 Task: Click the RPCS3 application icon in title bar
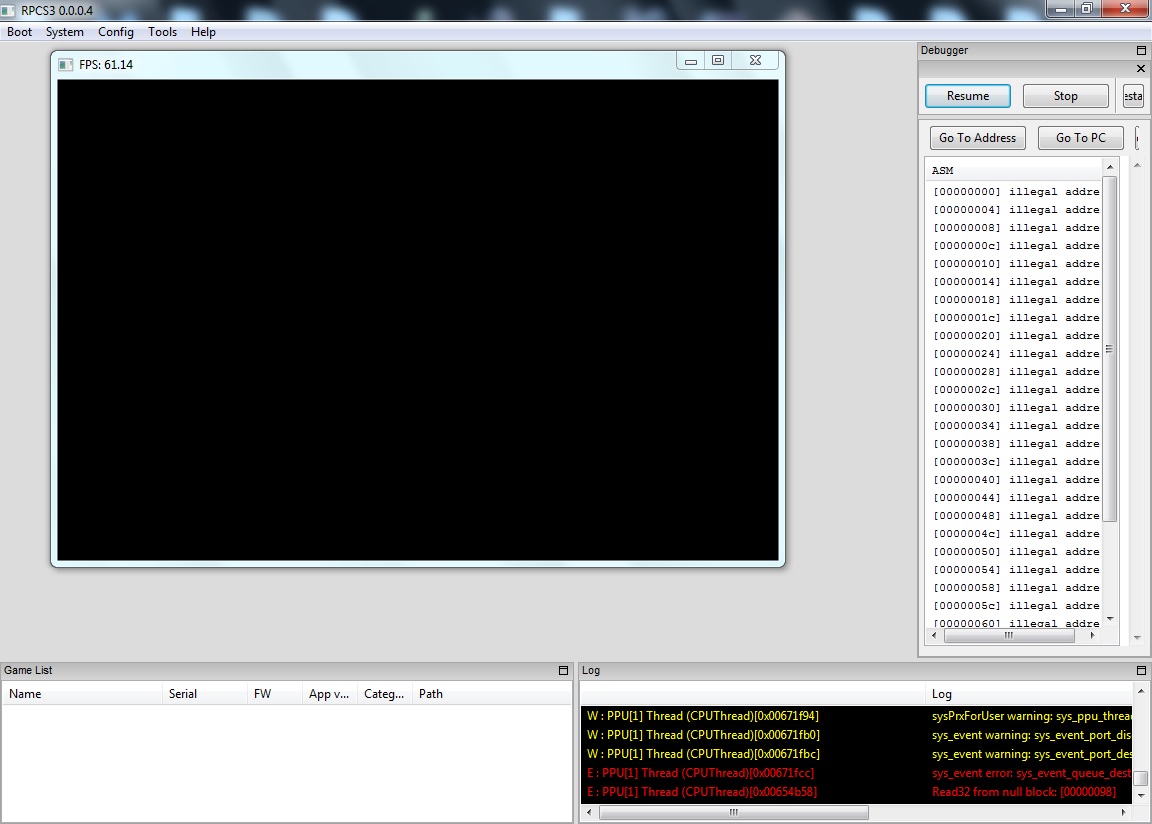click(x=9, y=10)
